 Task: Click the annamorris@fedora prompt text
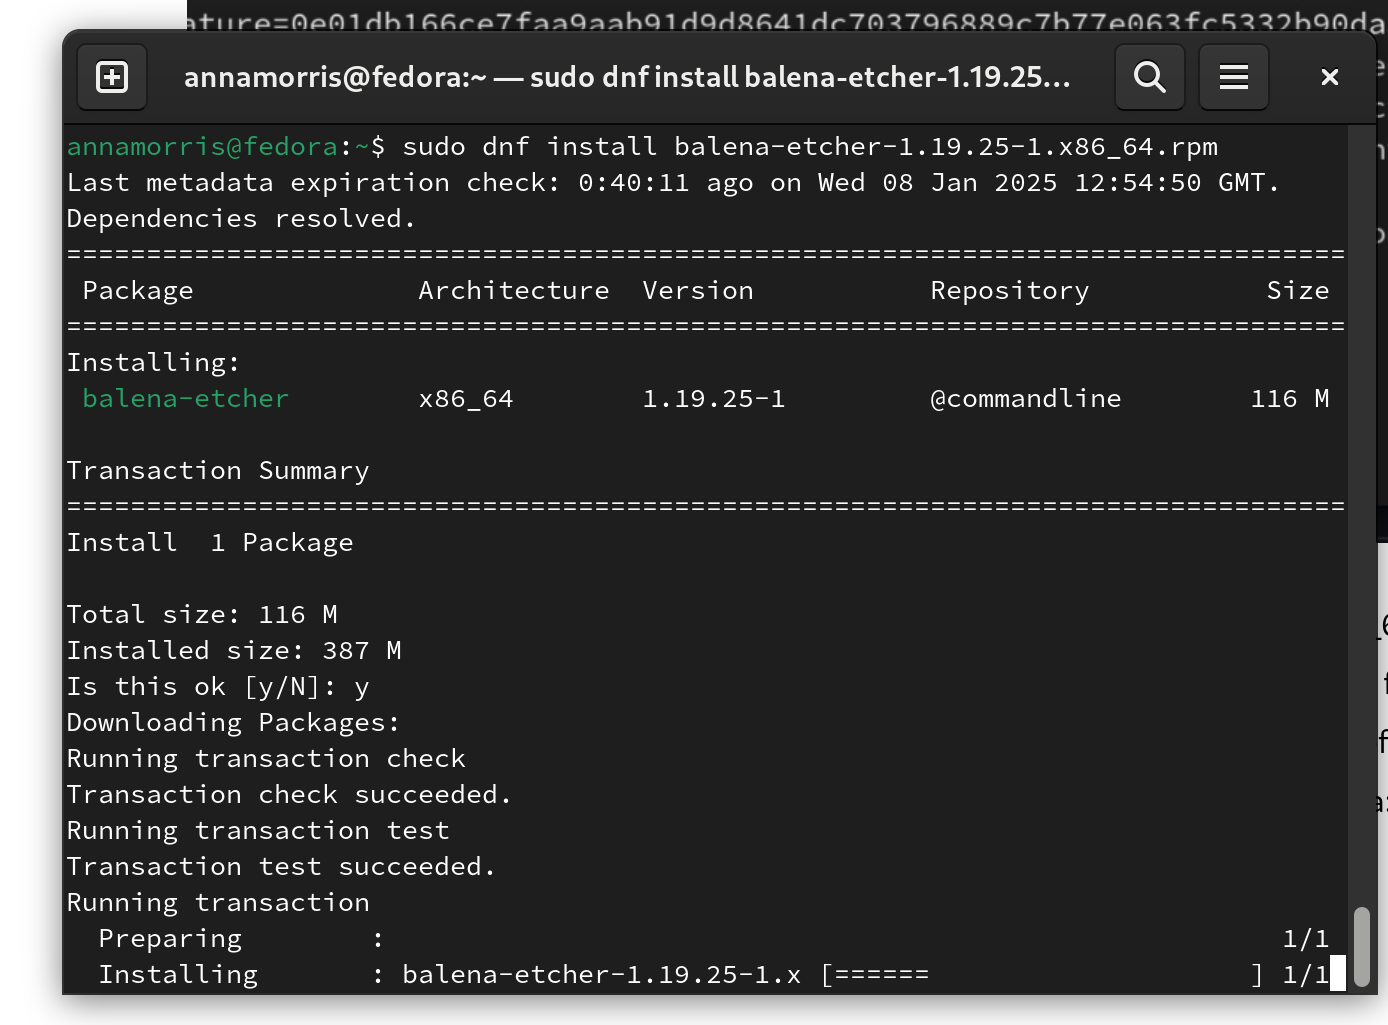pos(202,147)
